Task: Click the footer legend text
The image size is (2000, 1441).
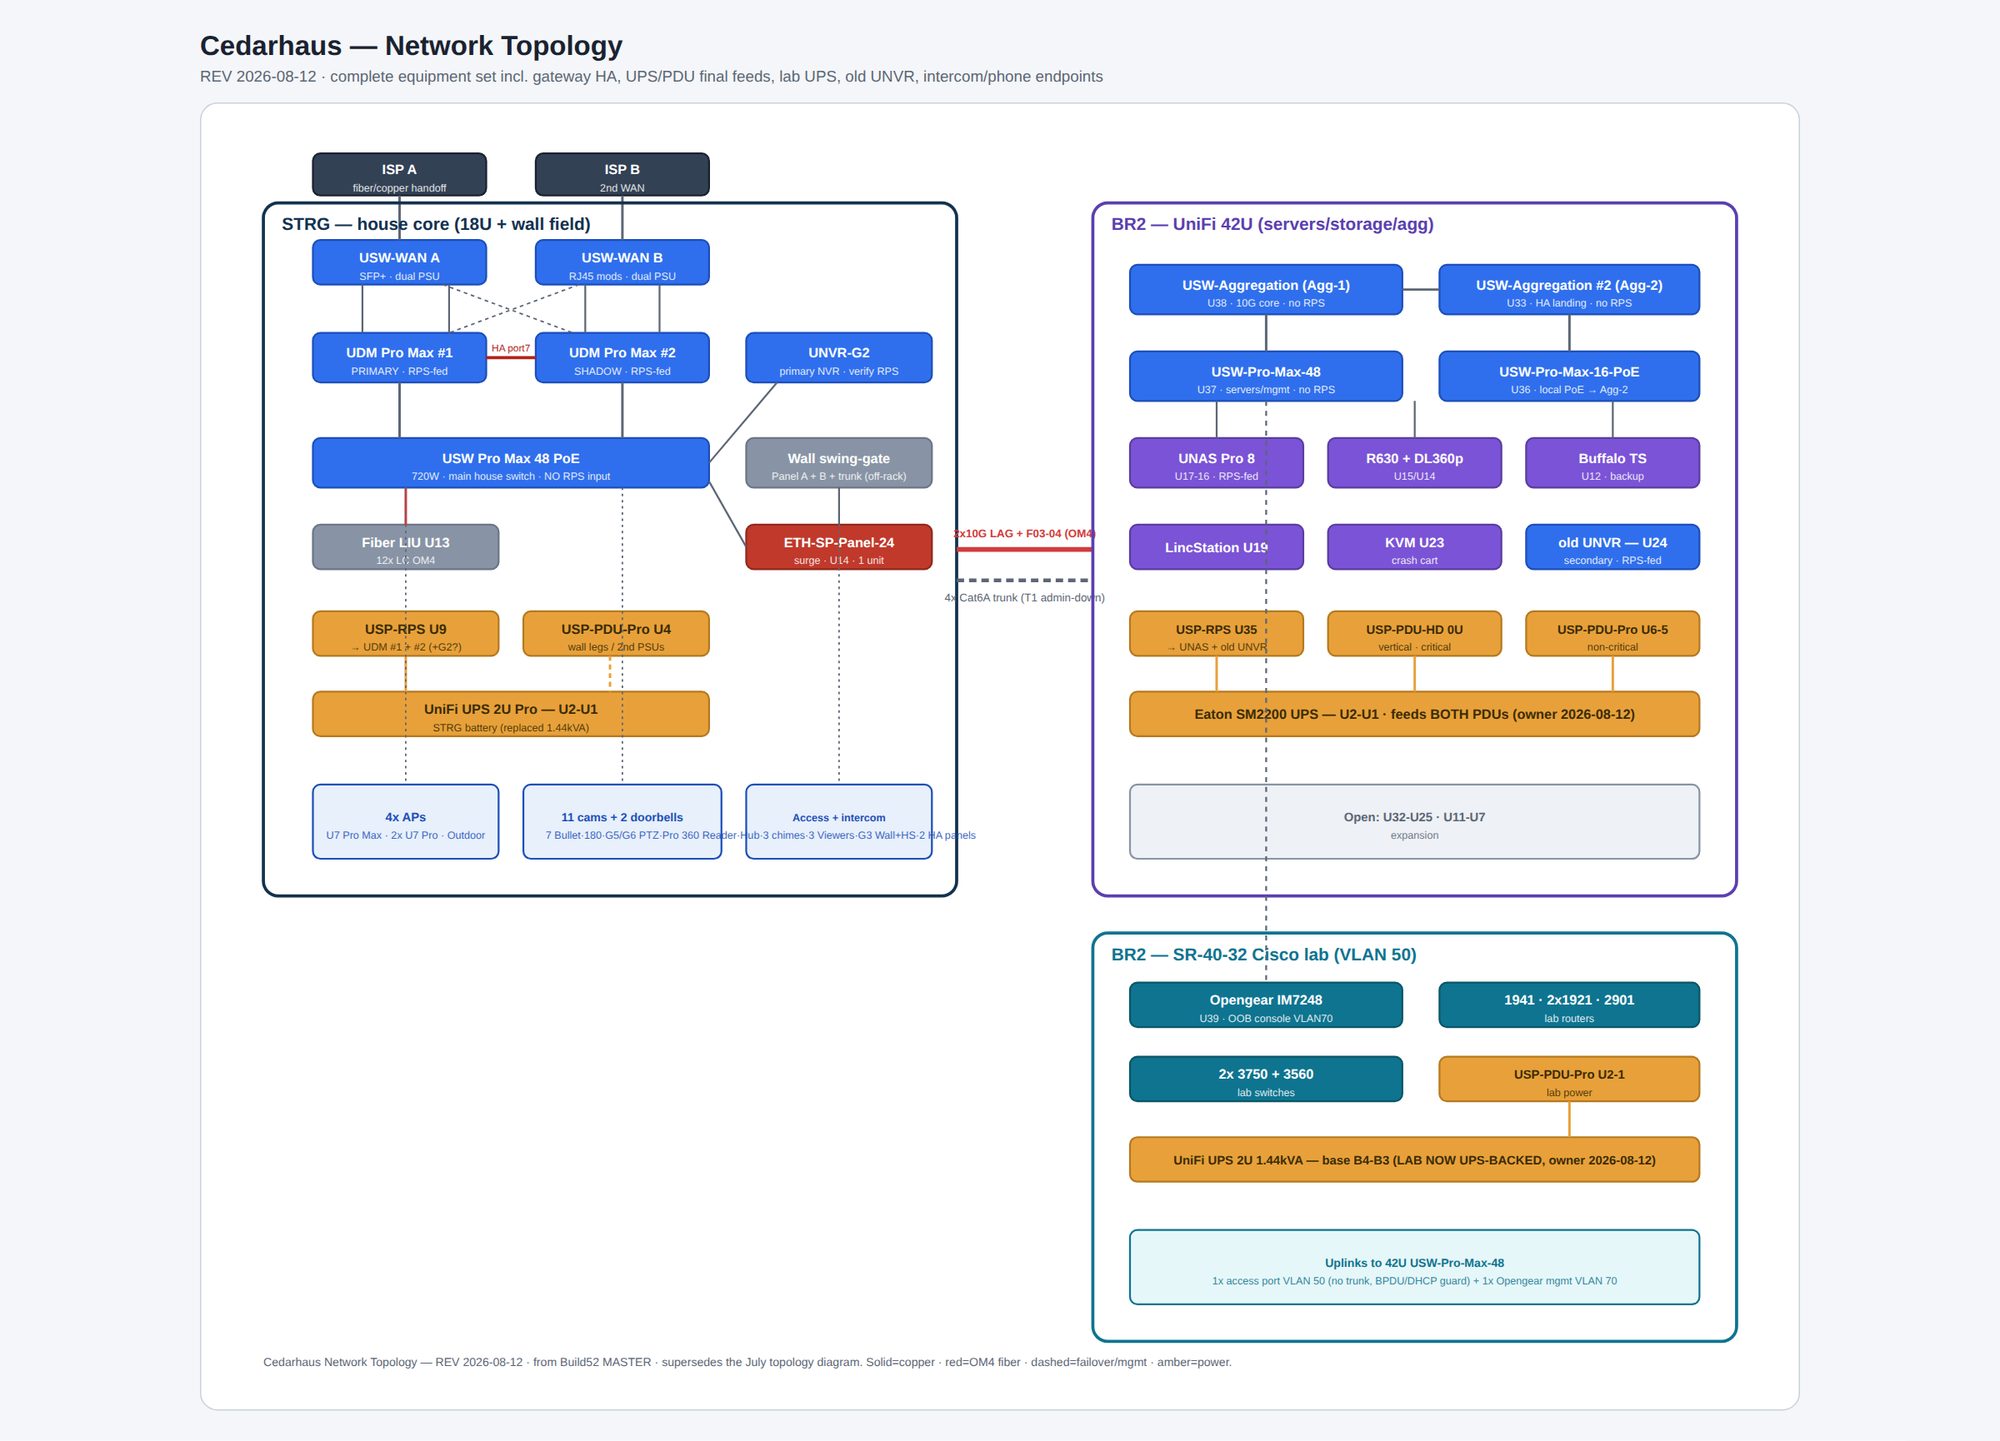Action: coord(747,1362)
